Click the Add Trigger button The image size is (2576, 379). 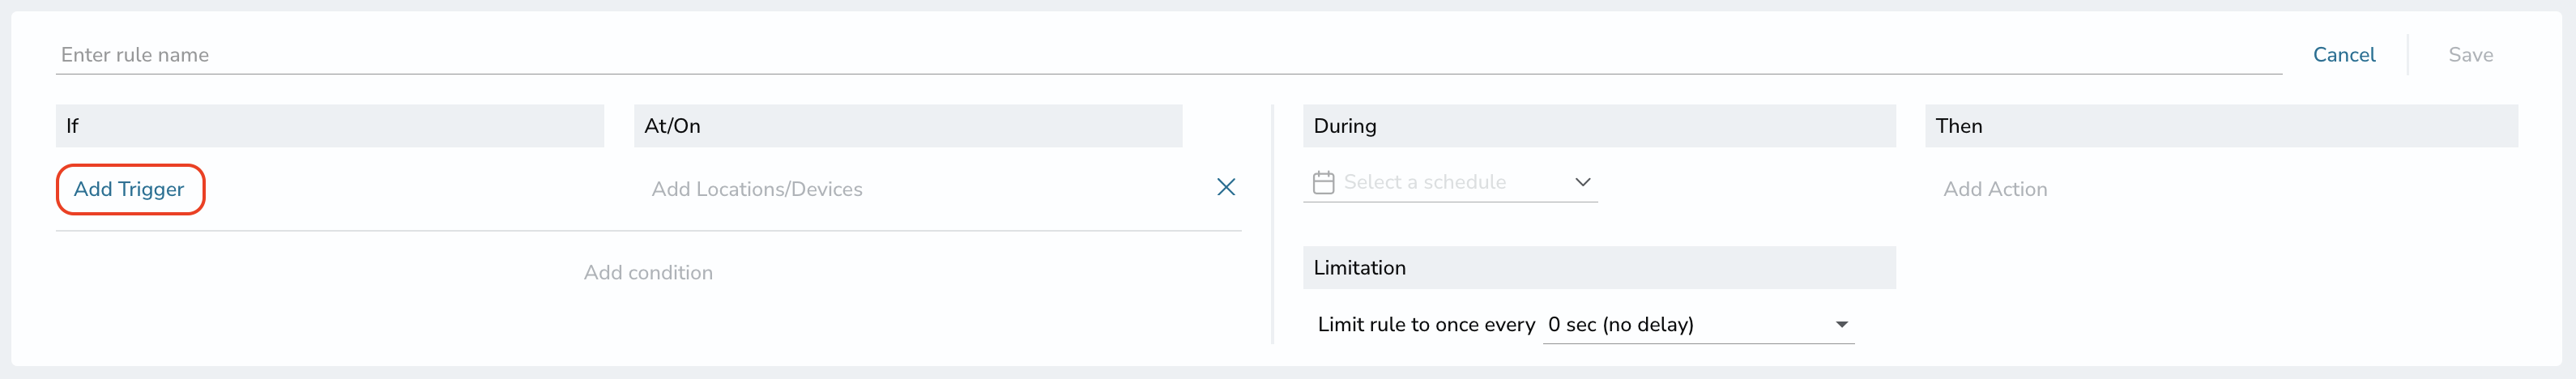pyautogui.click(x=130, y=189)
